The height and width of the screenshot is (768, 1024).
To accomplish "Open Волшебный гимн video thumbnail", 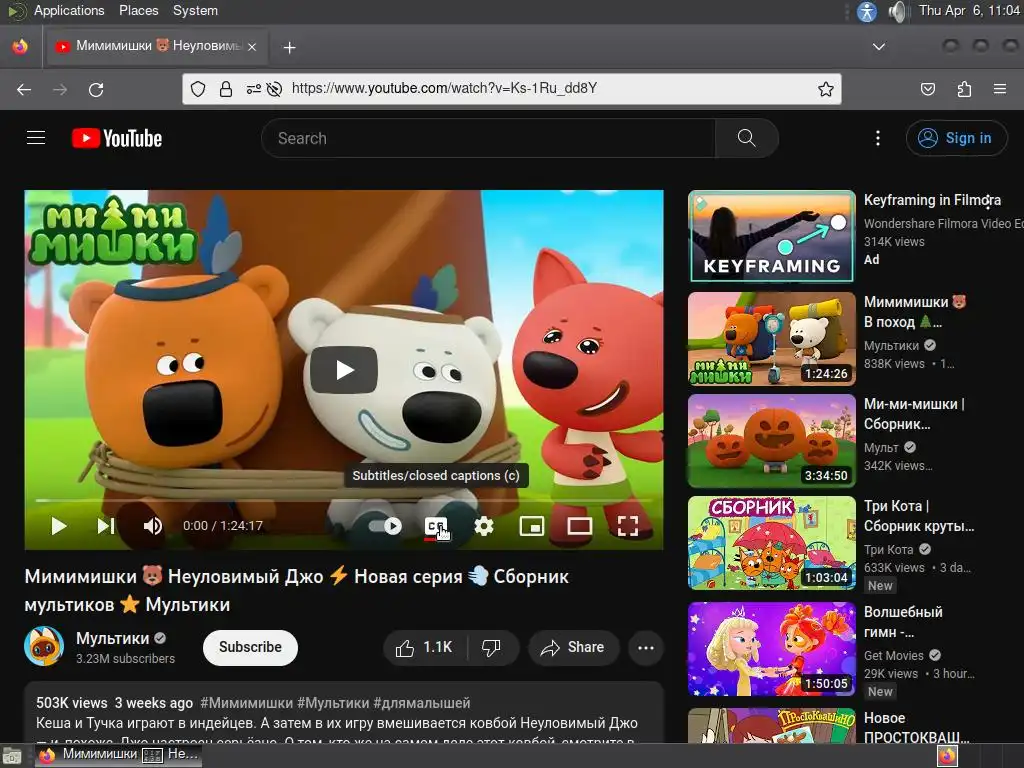I will tap(771, 648).
